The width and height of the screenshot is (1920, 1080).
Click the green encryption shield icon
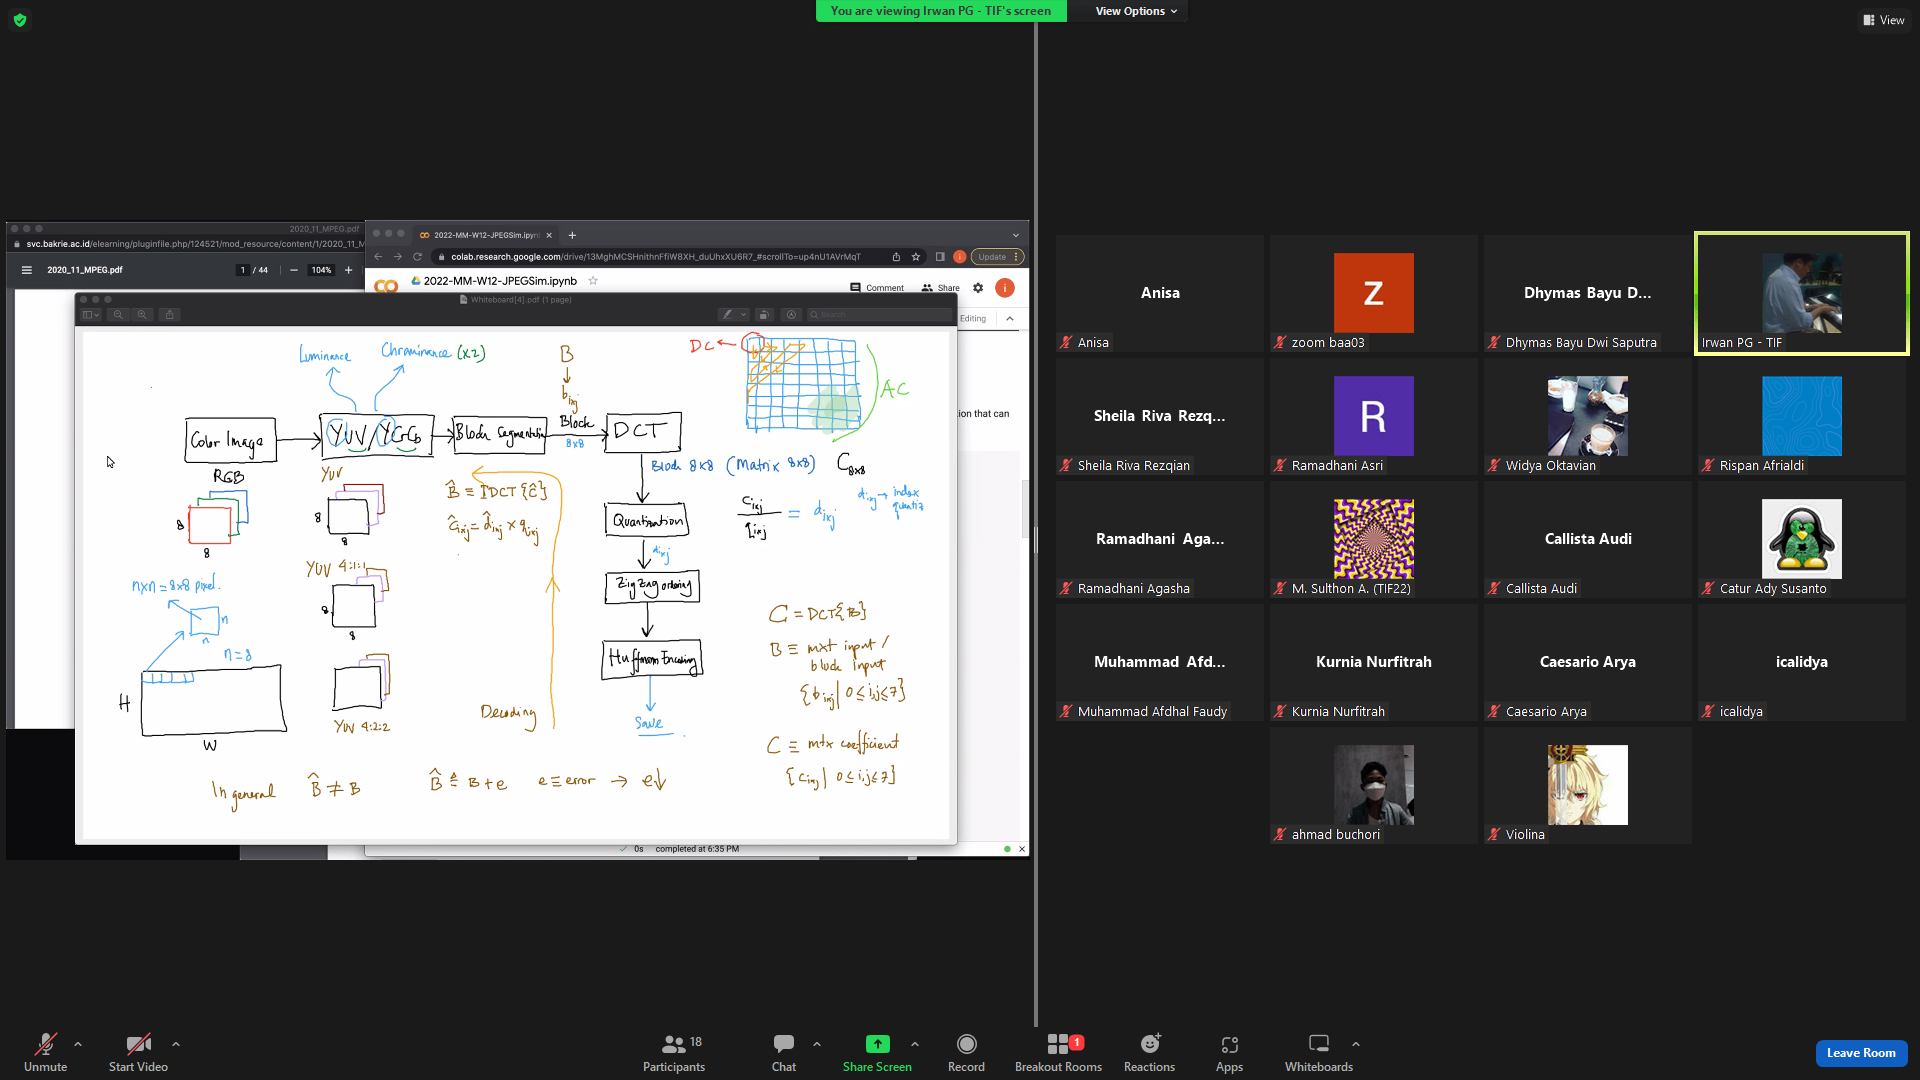20,20
